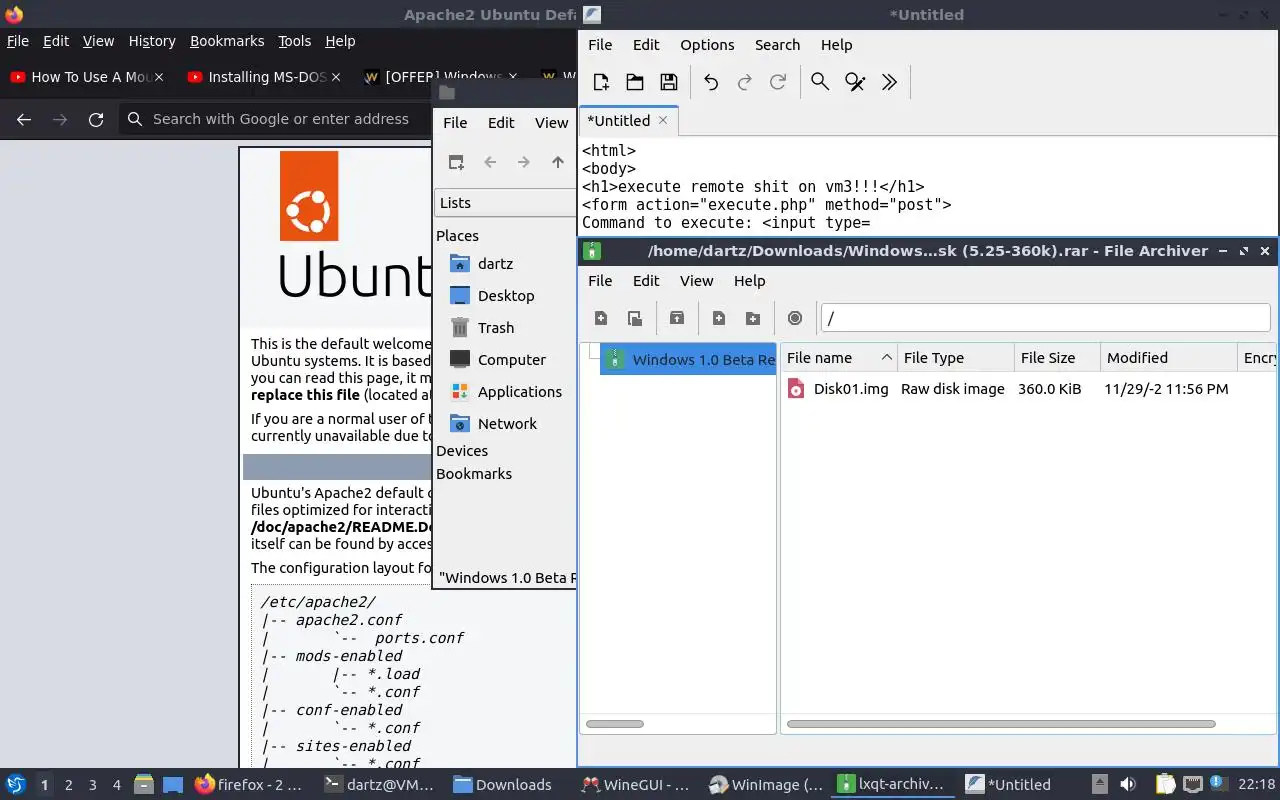Close the *Untitled tab in editor
Viewport: 1280px width, 800px height.
[663, 120]
